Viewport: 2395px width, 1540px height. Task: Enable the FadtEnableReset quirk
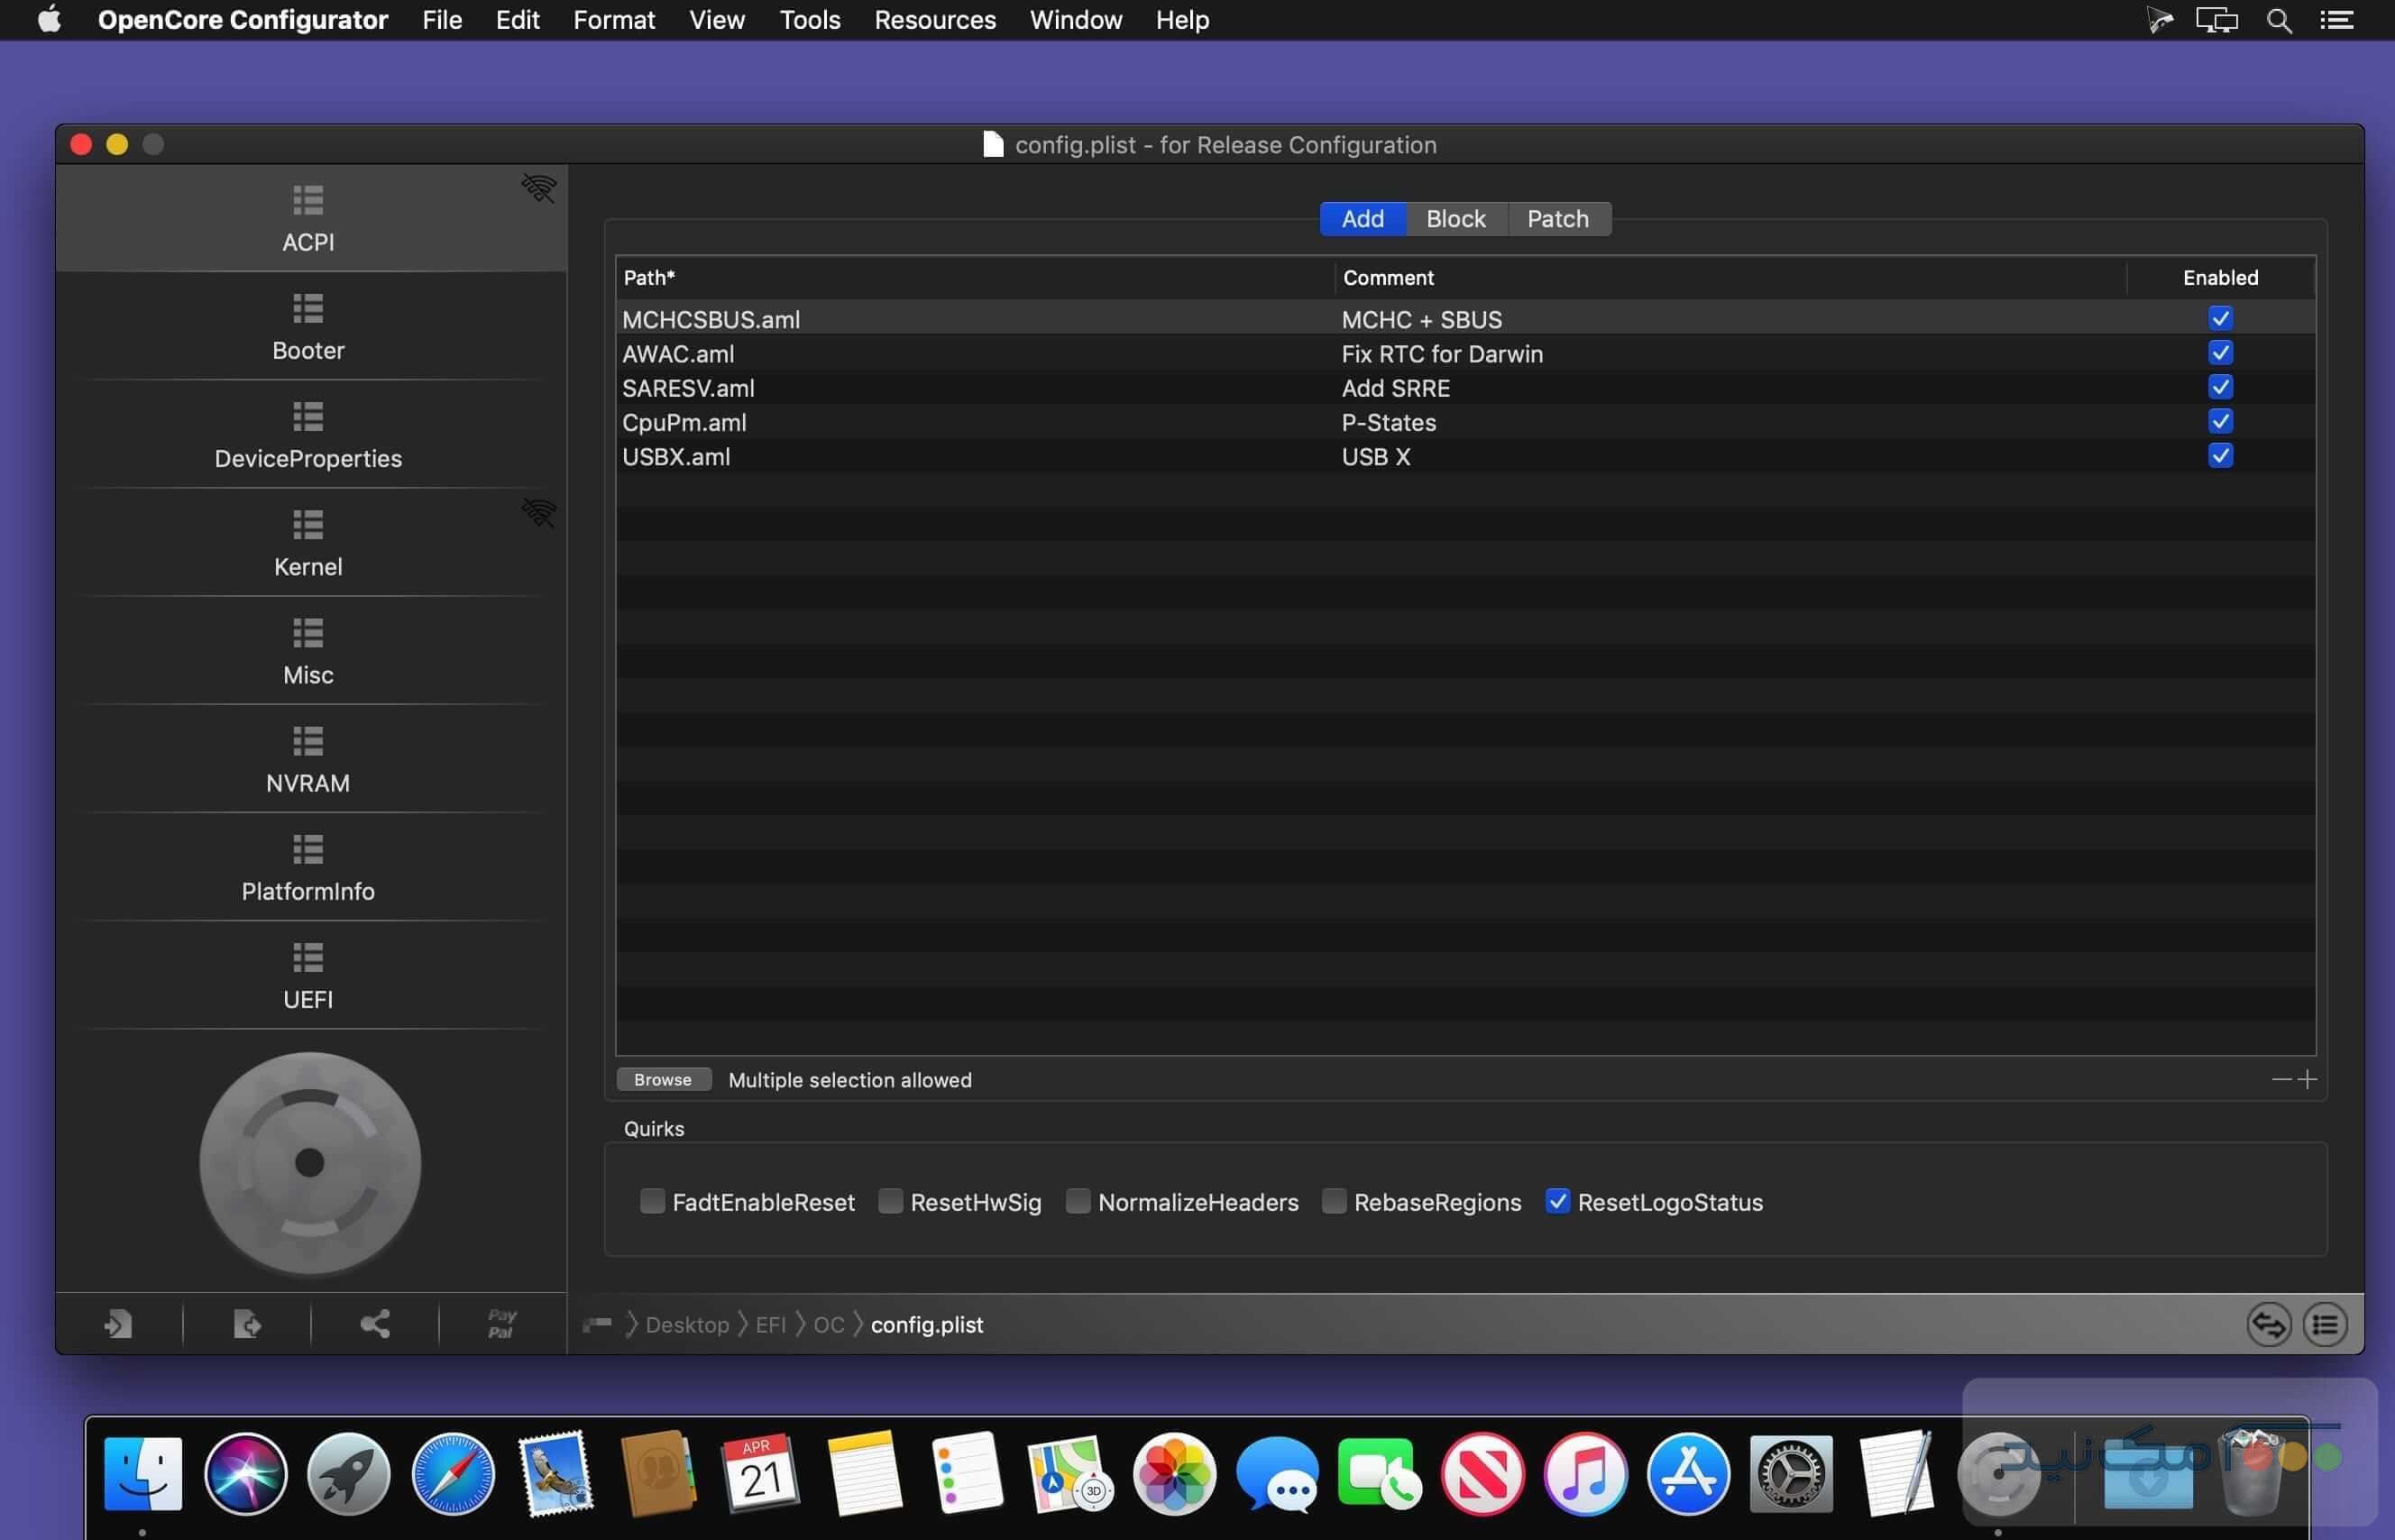(652, 1201)
